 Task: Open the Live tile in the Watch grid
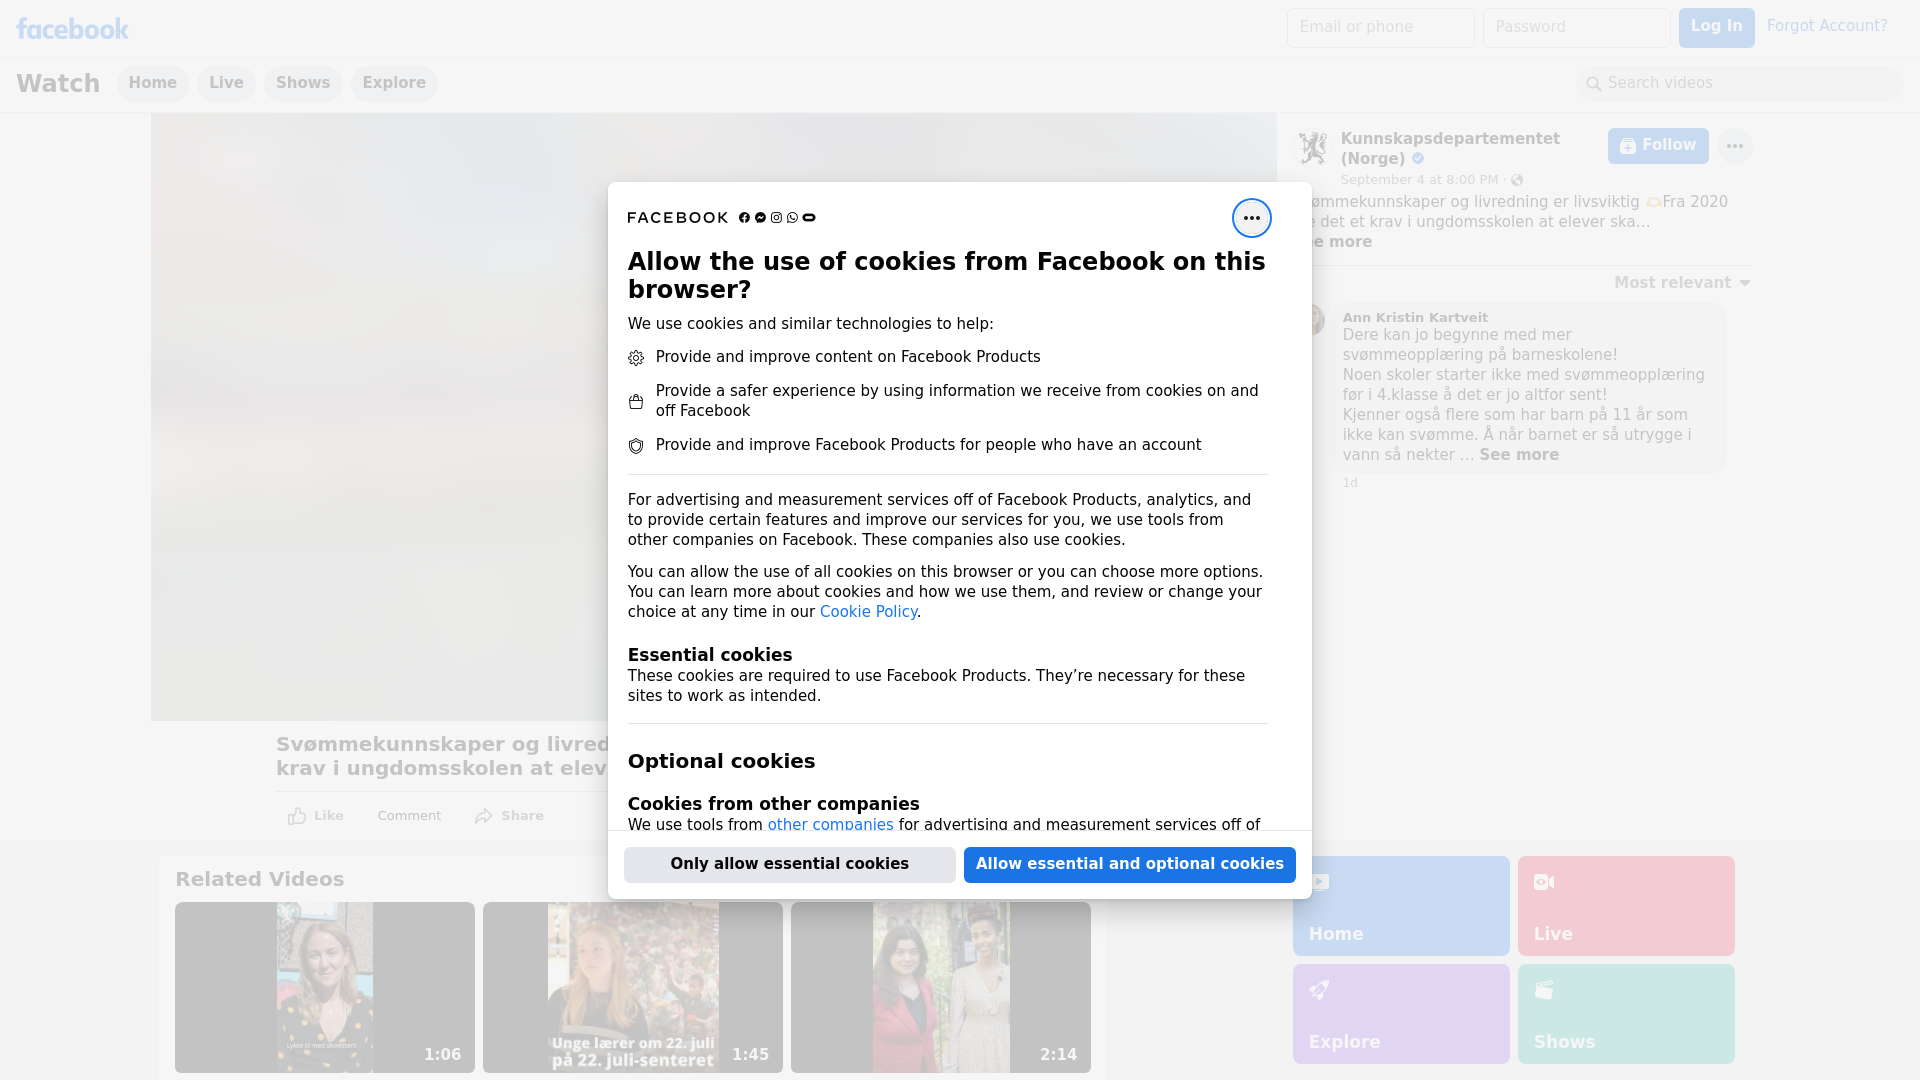coord(1626,906)
